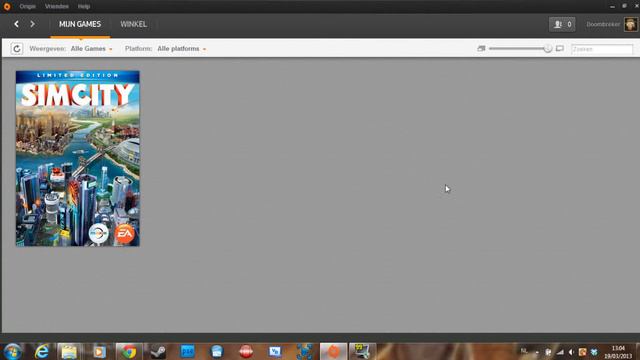640x360 pixels.
Task: Click the large tiles size icon
Action: pyautogui.click(x=560, y=49)
